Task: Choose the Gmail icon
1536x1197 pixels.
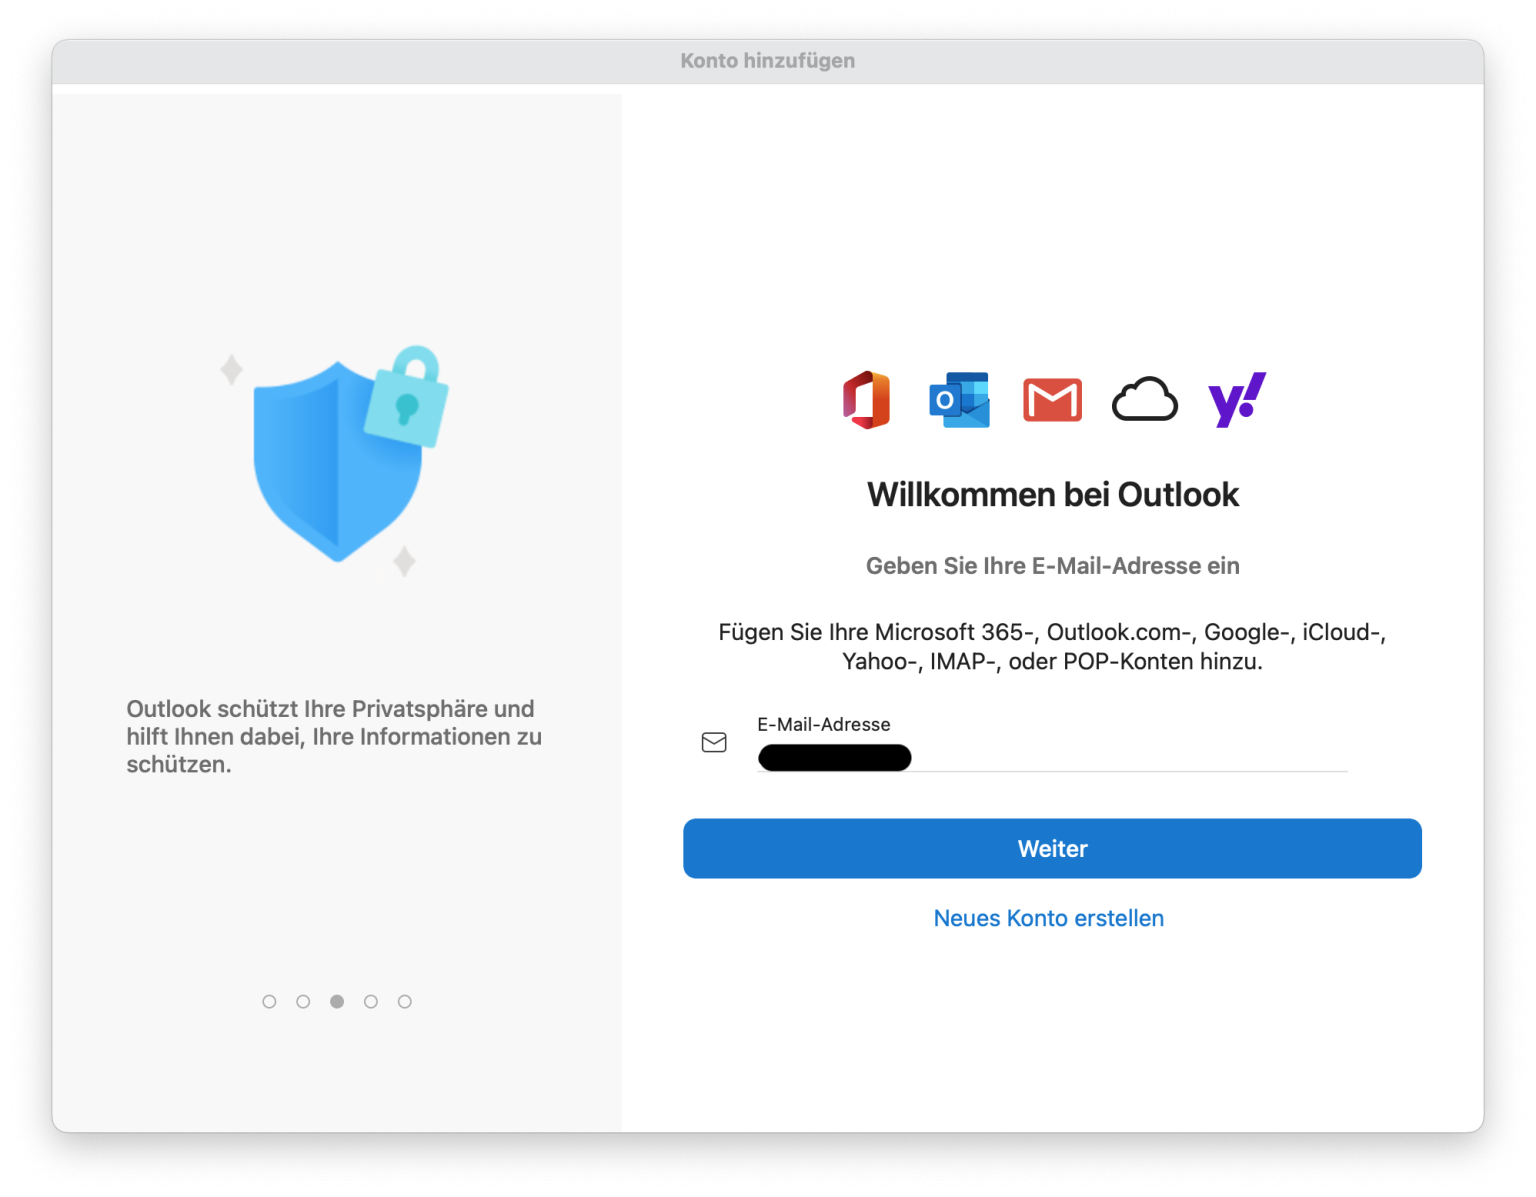Action: pyautogui.click(x=1052, y=400)
